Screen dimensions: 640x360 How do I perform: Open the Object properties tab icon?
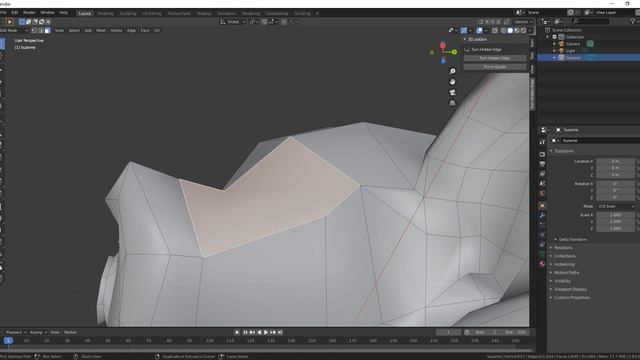coord(542,205)
